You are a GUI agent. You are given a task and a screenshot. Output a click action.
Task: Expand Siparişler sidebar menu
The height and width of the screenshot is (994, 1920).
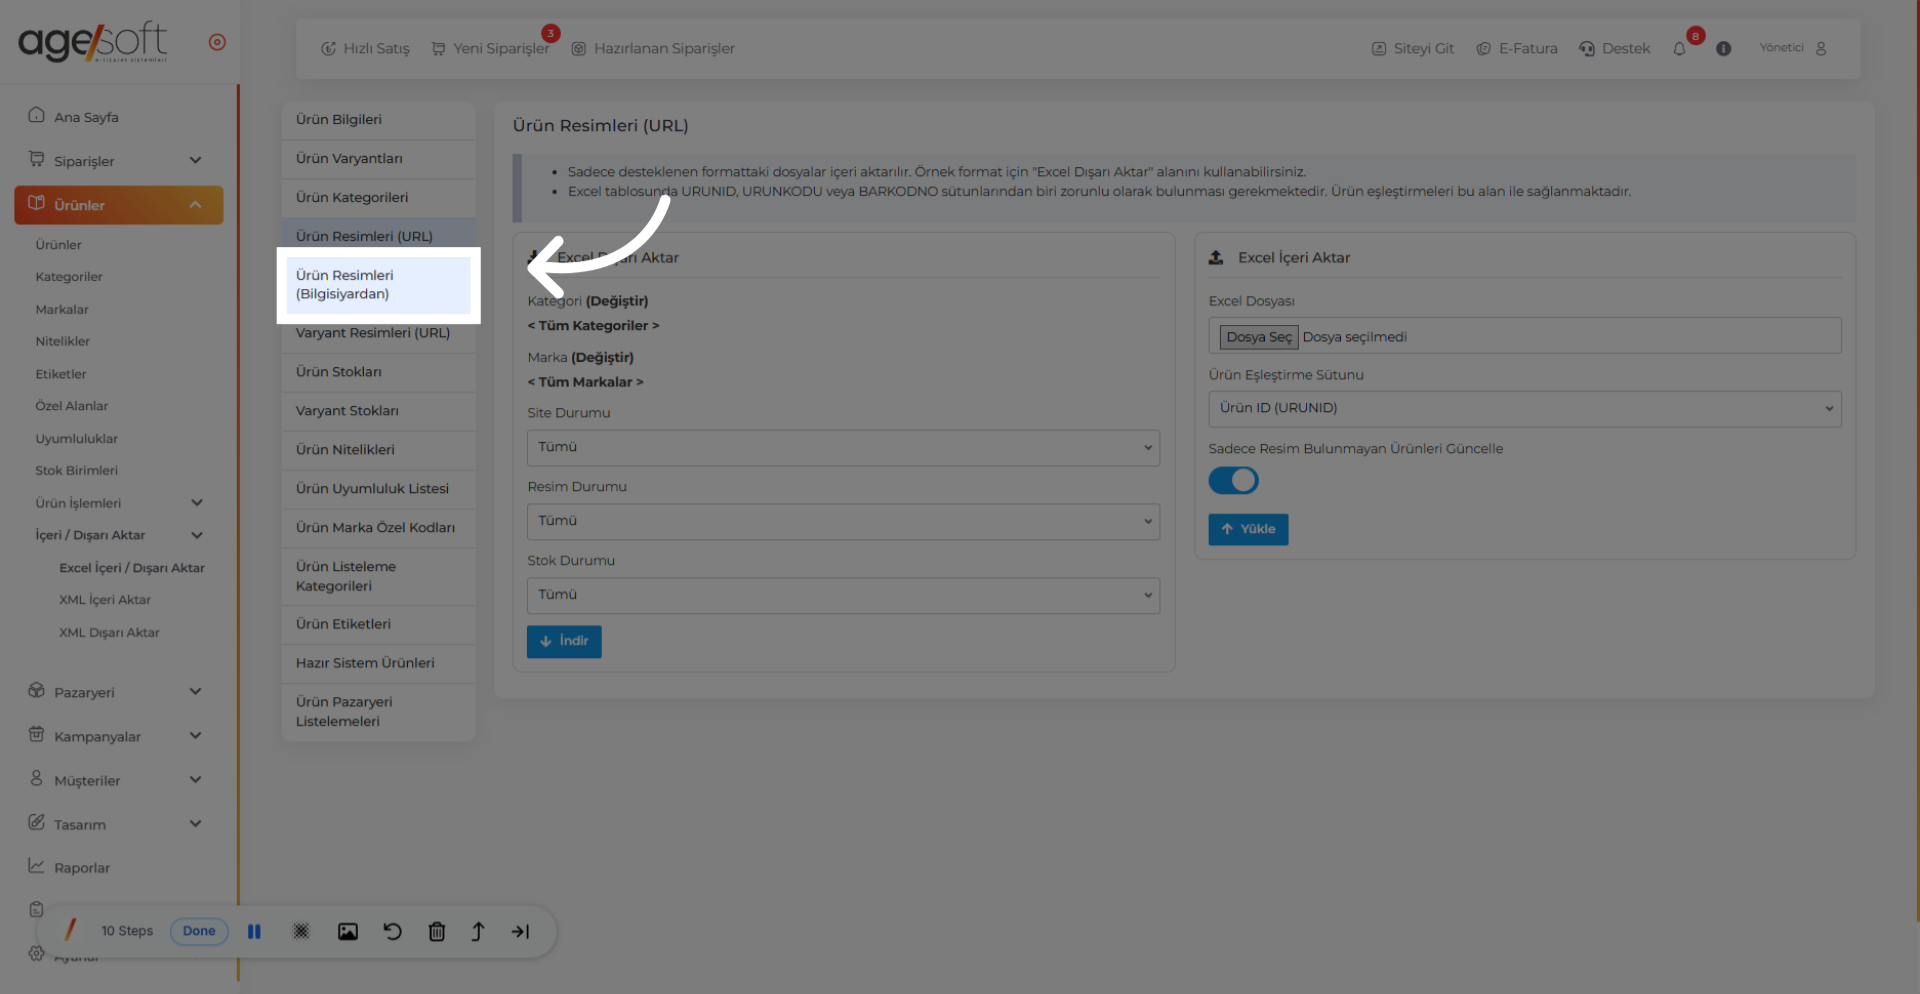[x=117, y=161]
